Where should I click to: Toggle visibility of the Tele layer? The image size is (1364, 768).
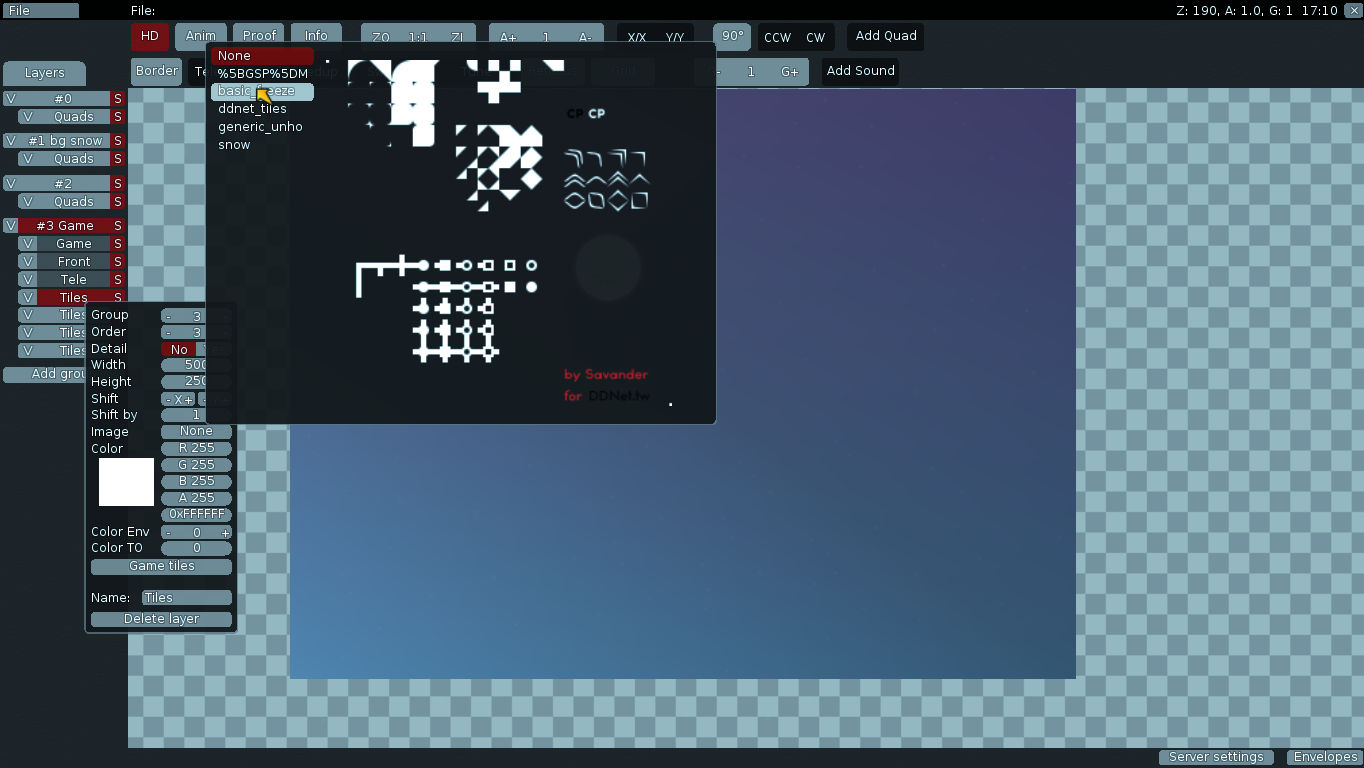(28, 280)
